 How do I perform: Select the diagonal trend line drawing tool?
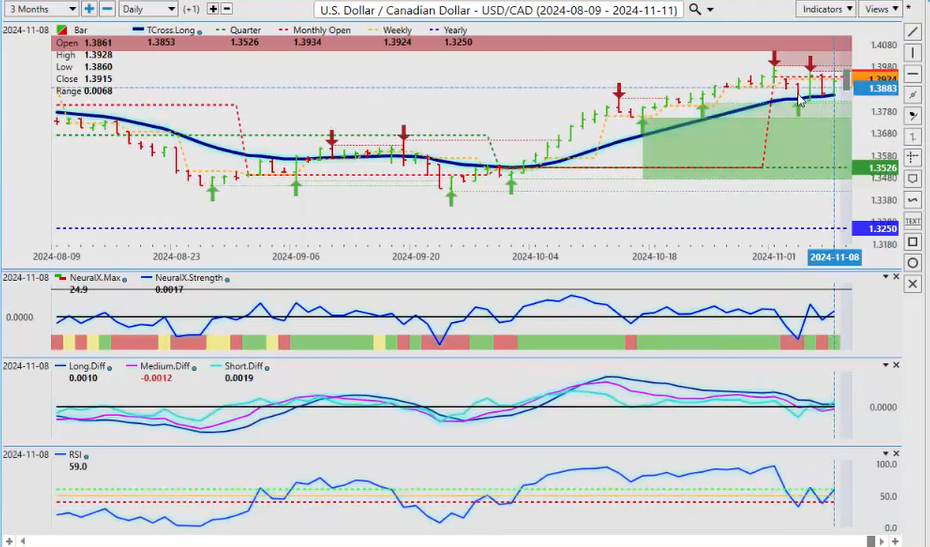click(x=913, y=32)
